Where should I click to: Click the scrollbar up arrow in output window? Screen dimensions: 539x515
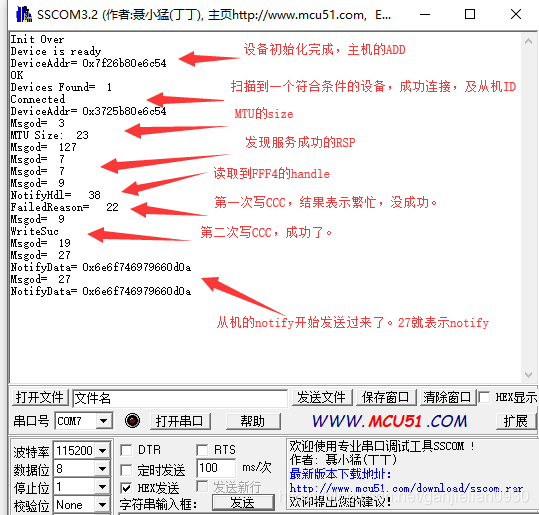[529, 42]
